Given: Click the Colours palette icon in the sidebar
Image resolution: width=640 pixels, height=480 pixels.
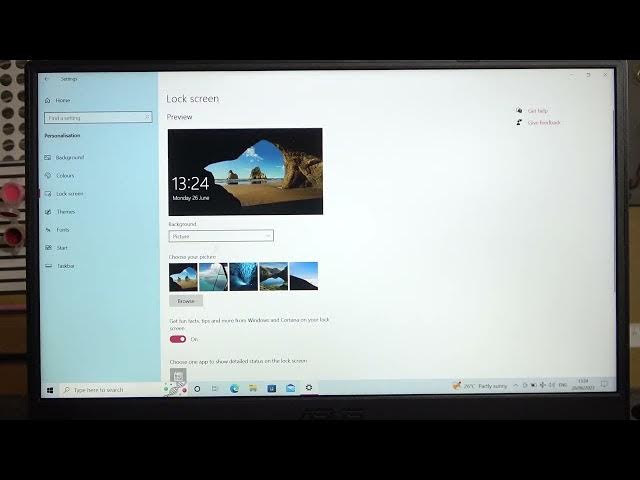Looking at the screenshot, I should click(x=48, y=176).
